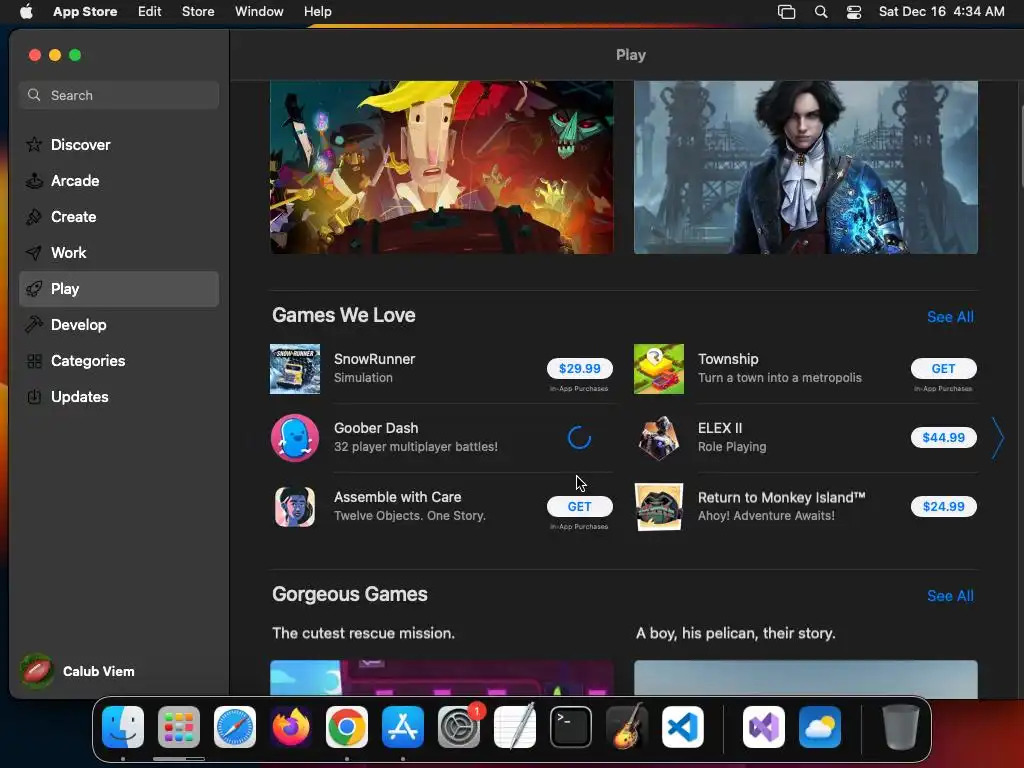Launch GarageBand from the Dock
1024x768 pixels.
[x=627, y=727]
